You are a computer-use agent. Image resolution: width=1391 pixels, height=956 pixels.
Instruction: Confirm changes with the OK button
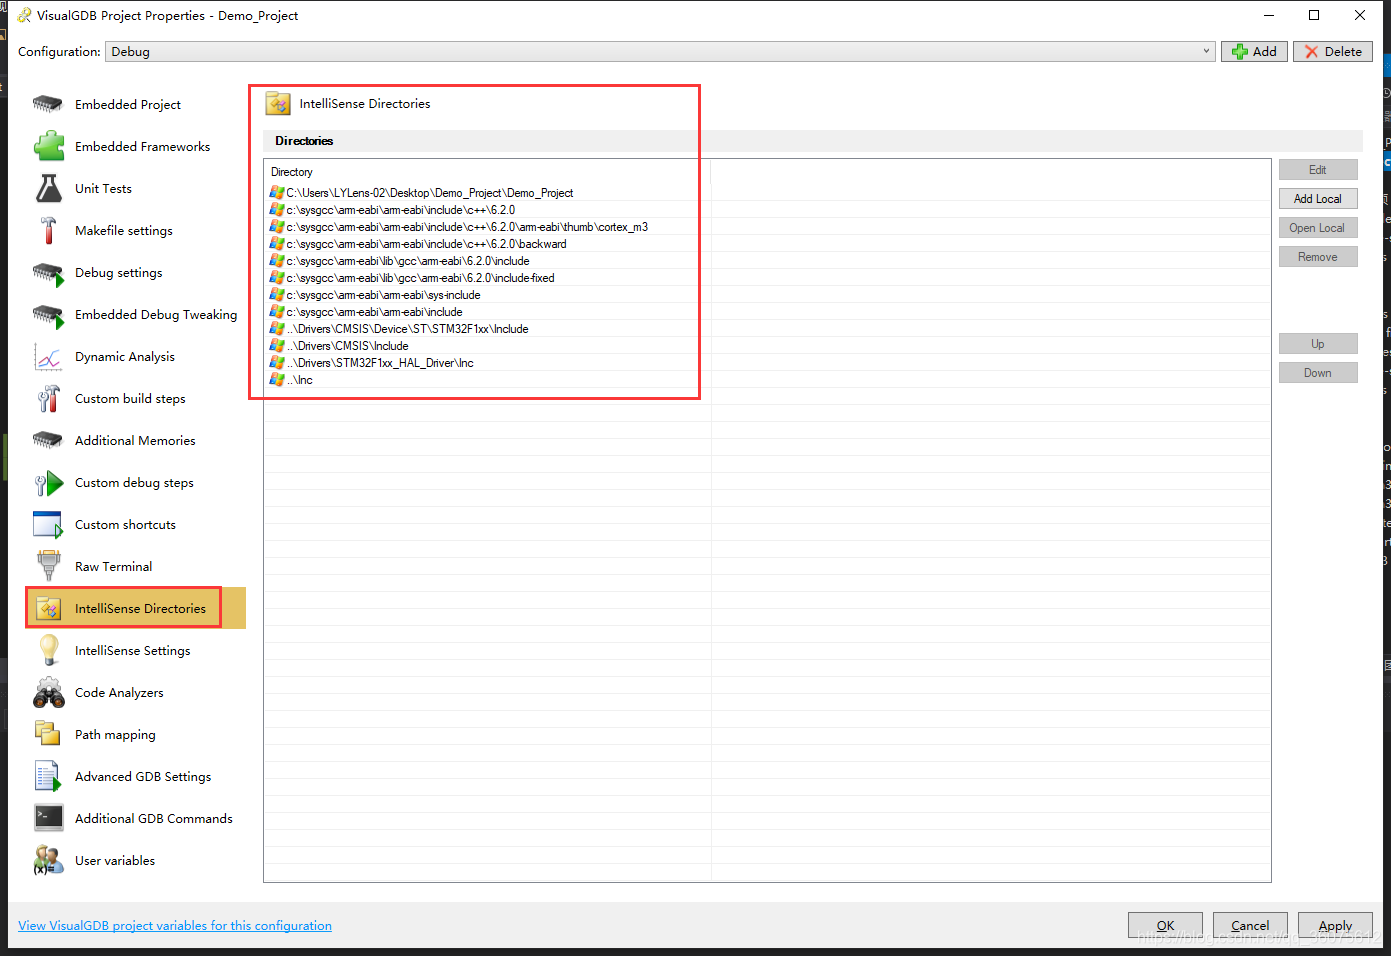[x=1166, y=925]
